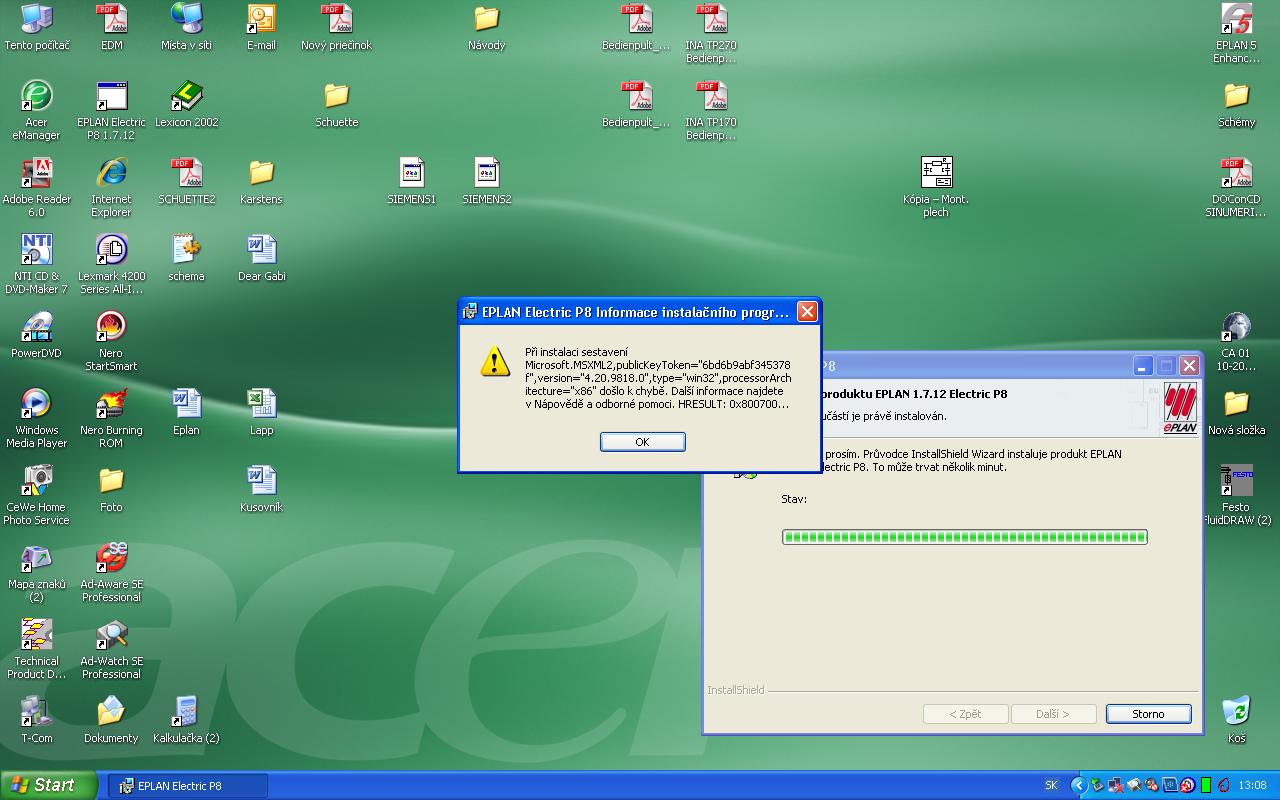Select CeWe Home Photo Service icon

click(37, 496)
